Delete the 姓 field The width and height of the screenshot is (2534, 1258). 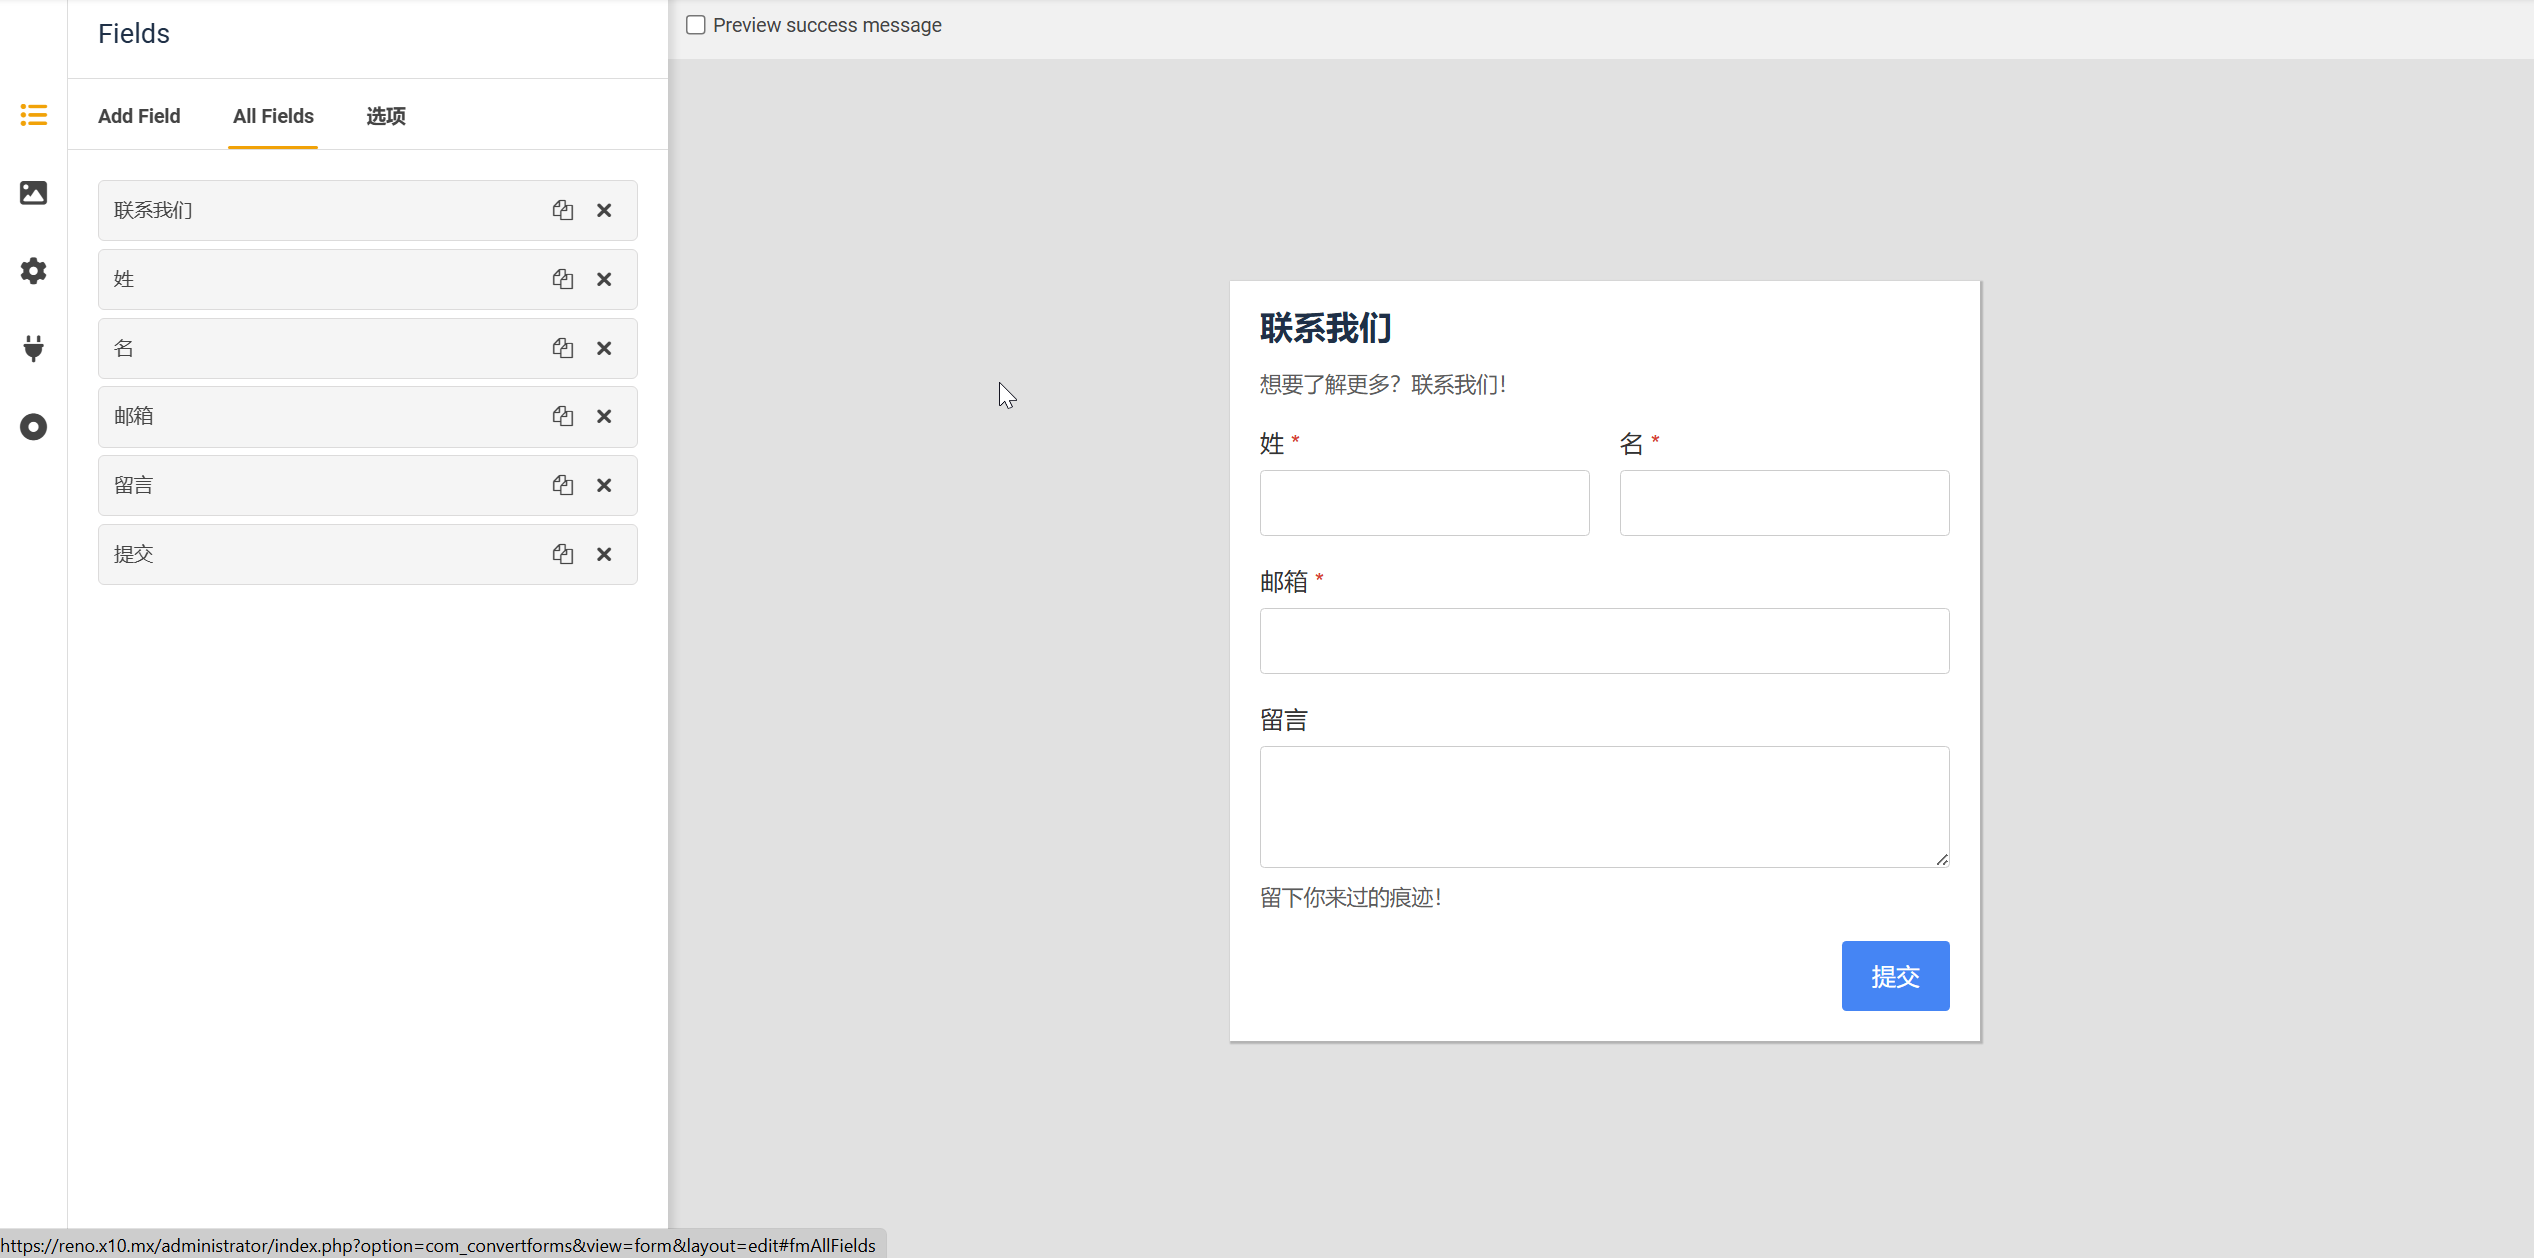[604, 279]
